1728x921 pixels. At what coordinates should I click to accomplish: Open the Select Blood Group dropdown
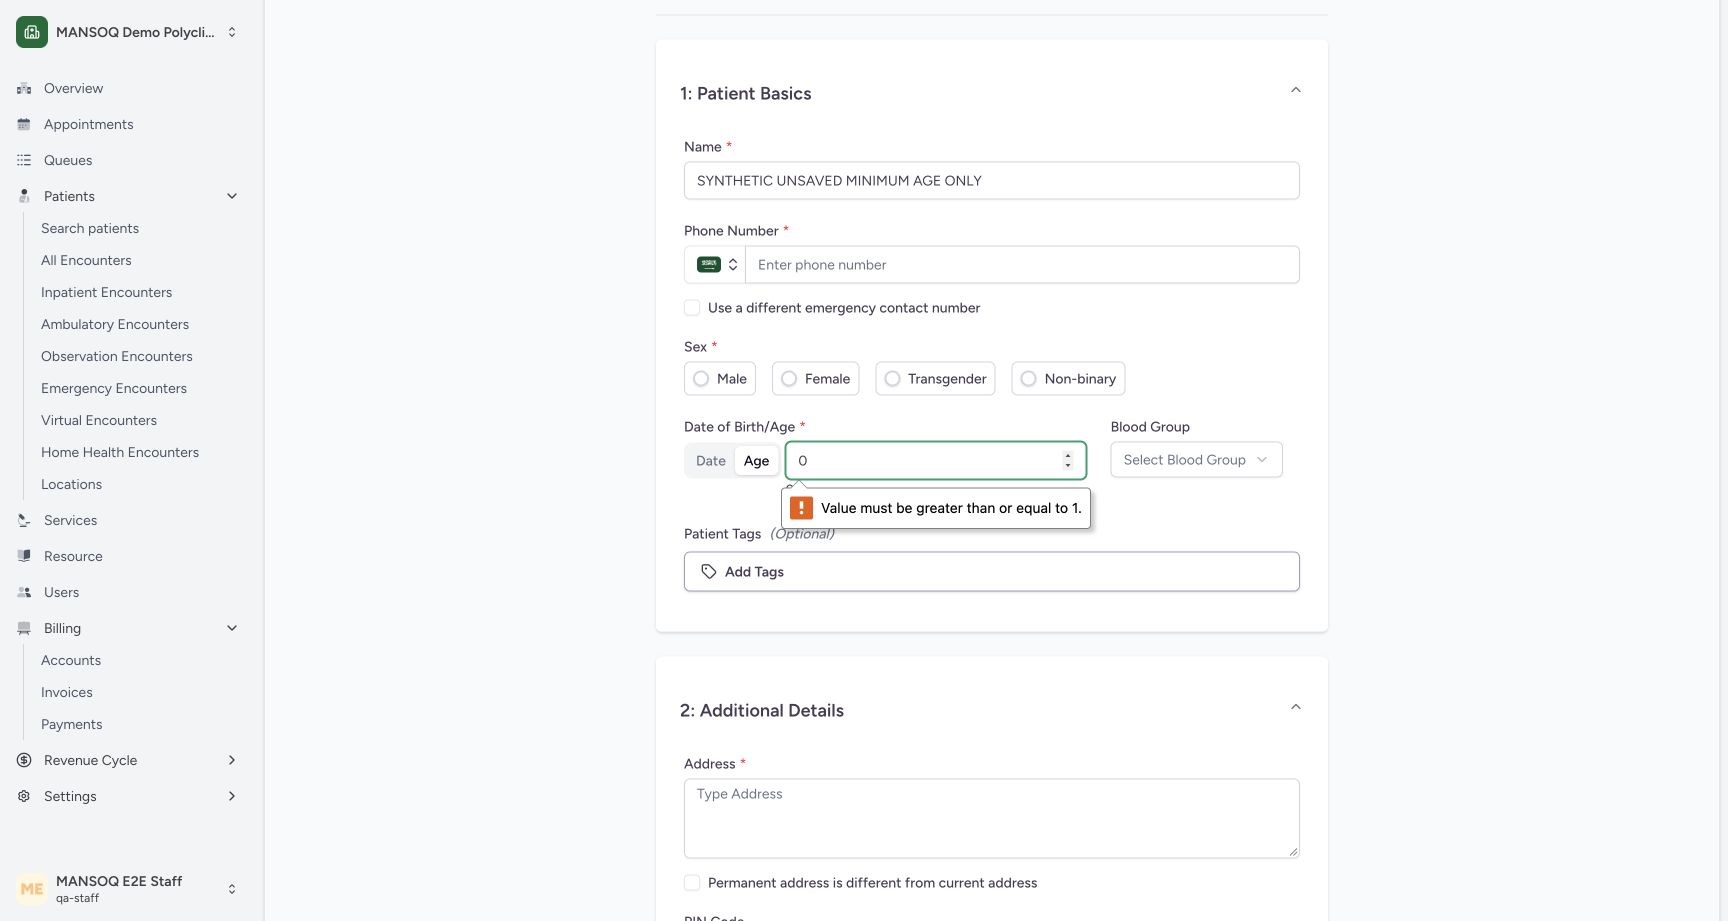click(x=1196, y=460)
